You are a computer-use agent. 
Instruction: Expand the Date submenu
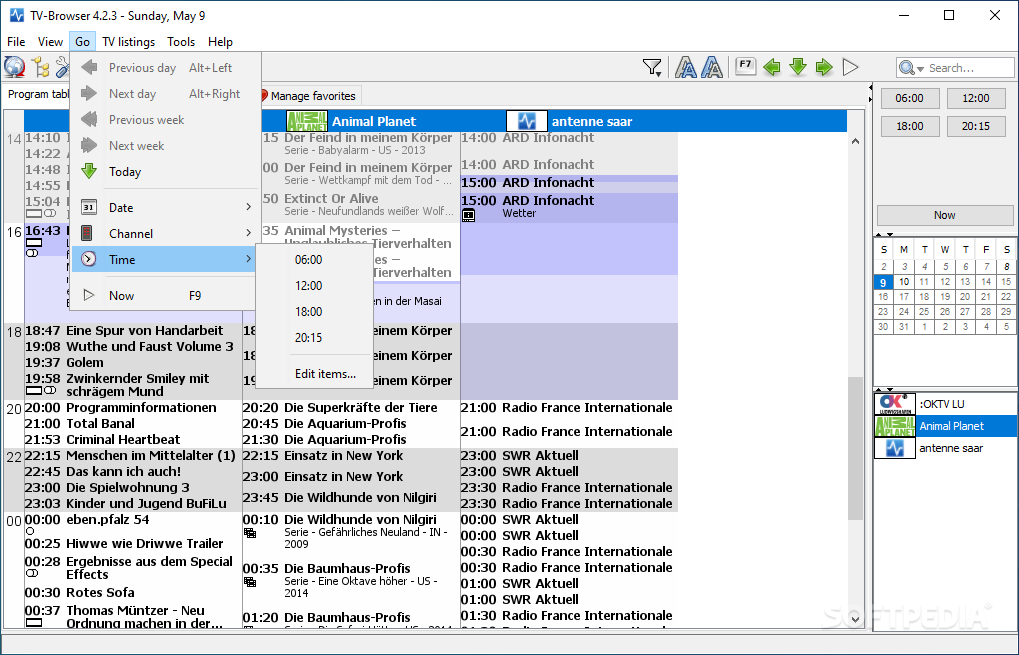pyautogui.click(x=162, y=207)
